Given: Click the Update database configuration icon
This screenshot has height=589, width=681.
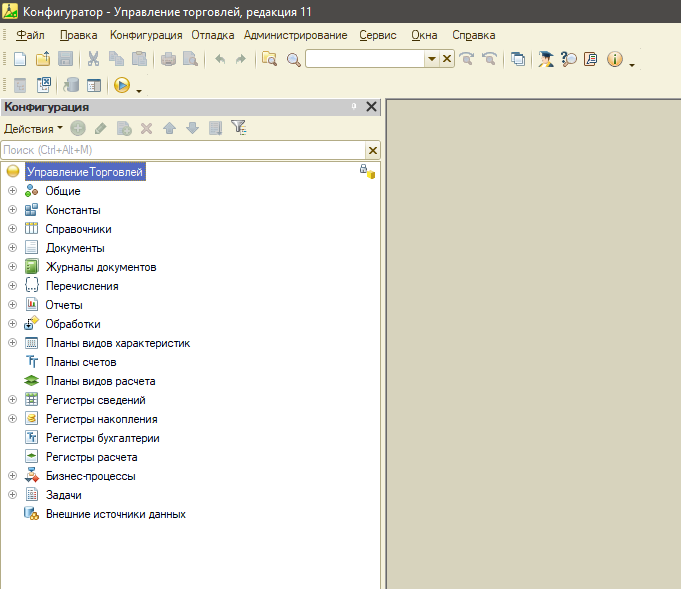Looking at the screenshot, I should (71, 85).
